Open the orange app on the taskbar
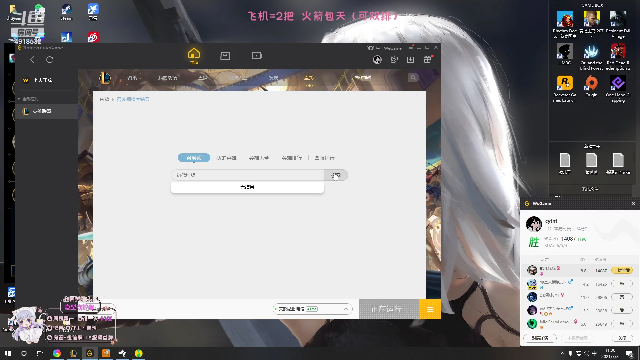The width and height of the screenshot is (640, 360). (x=106, y=353)
